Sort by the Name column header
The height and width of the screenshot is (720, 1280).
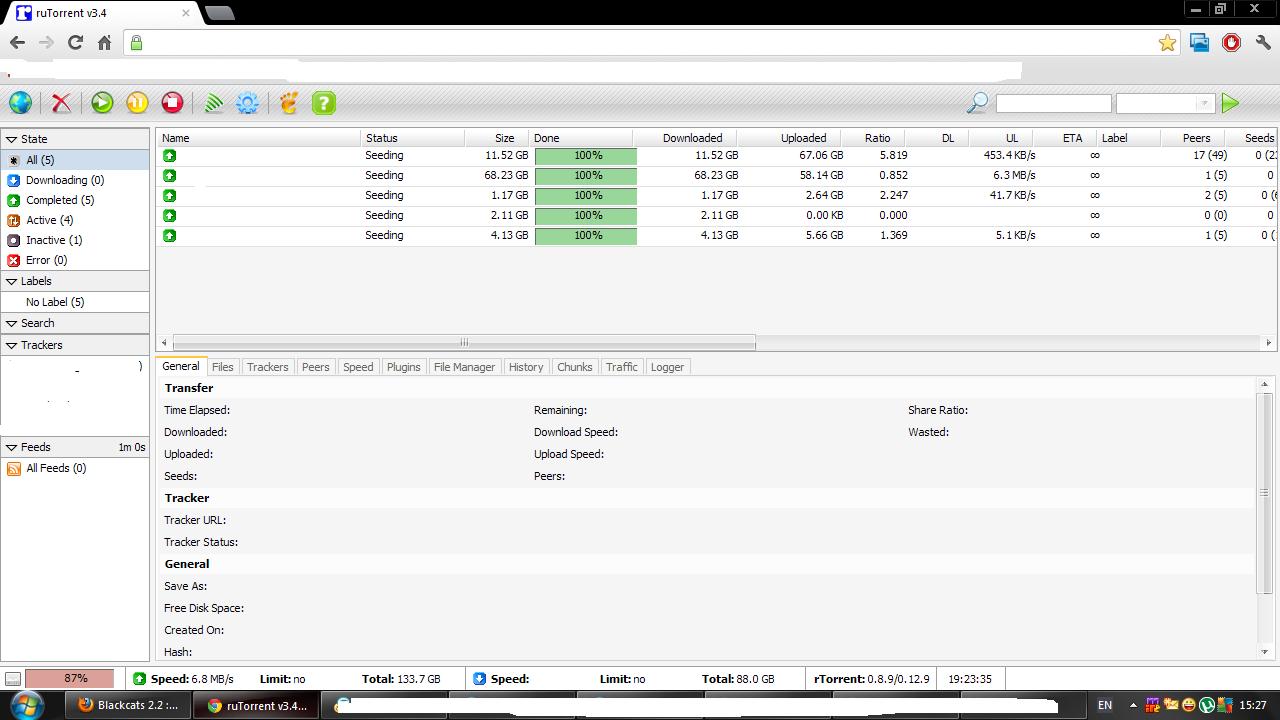(x=258, y=138)
